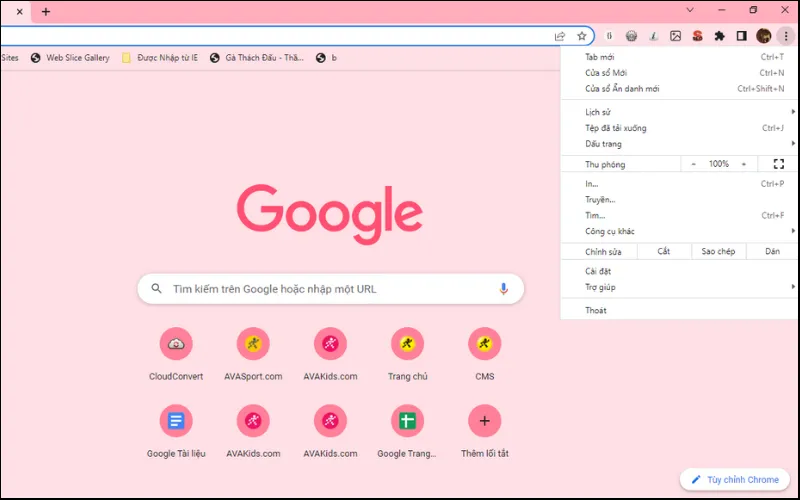Expand the Lịch sử submenu
This screenshot has height=500, width=800.
pos(679,112)
